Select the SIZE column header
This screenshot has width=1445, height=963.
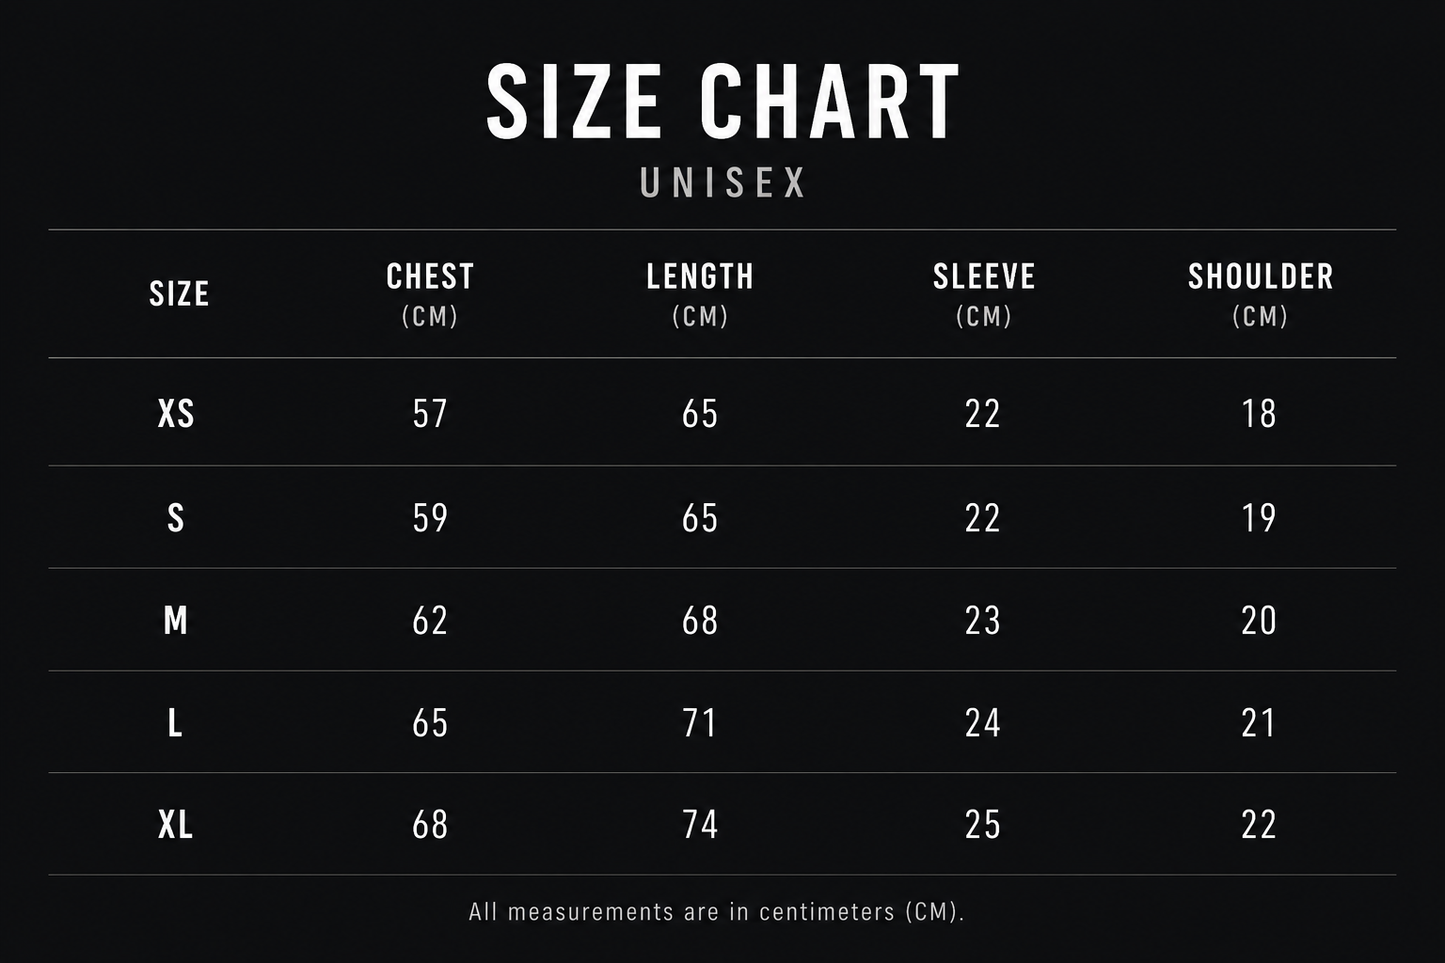coord(179,294)
